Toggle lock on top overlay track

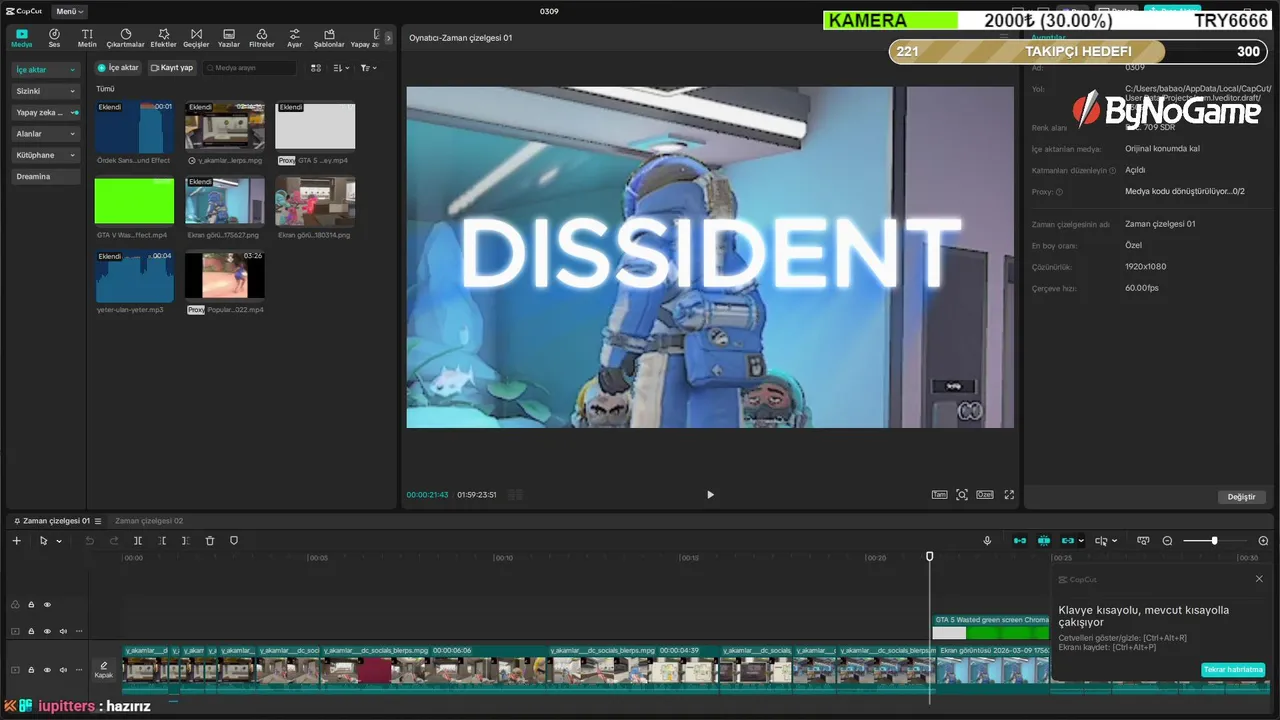31,604
